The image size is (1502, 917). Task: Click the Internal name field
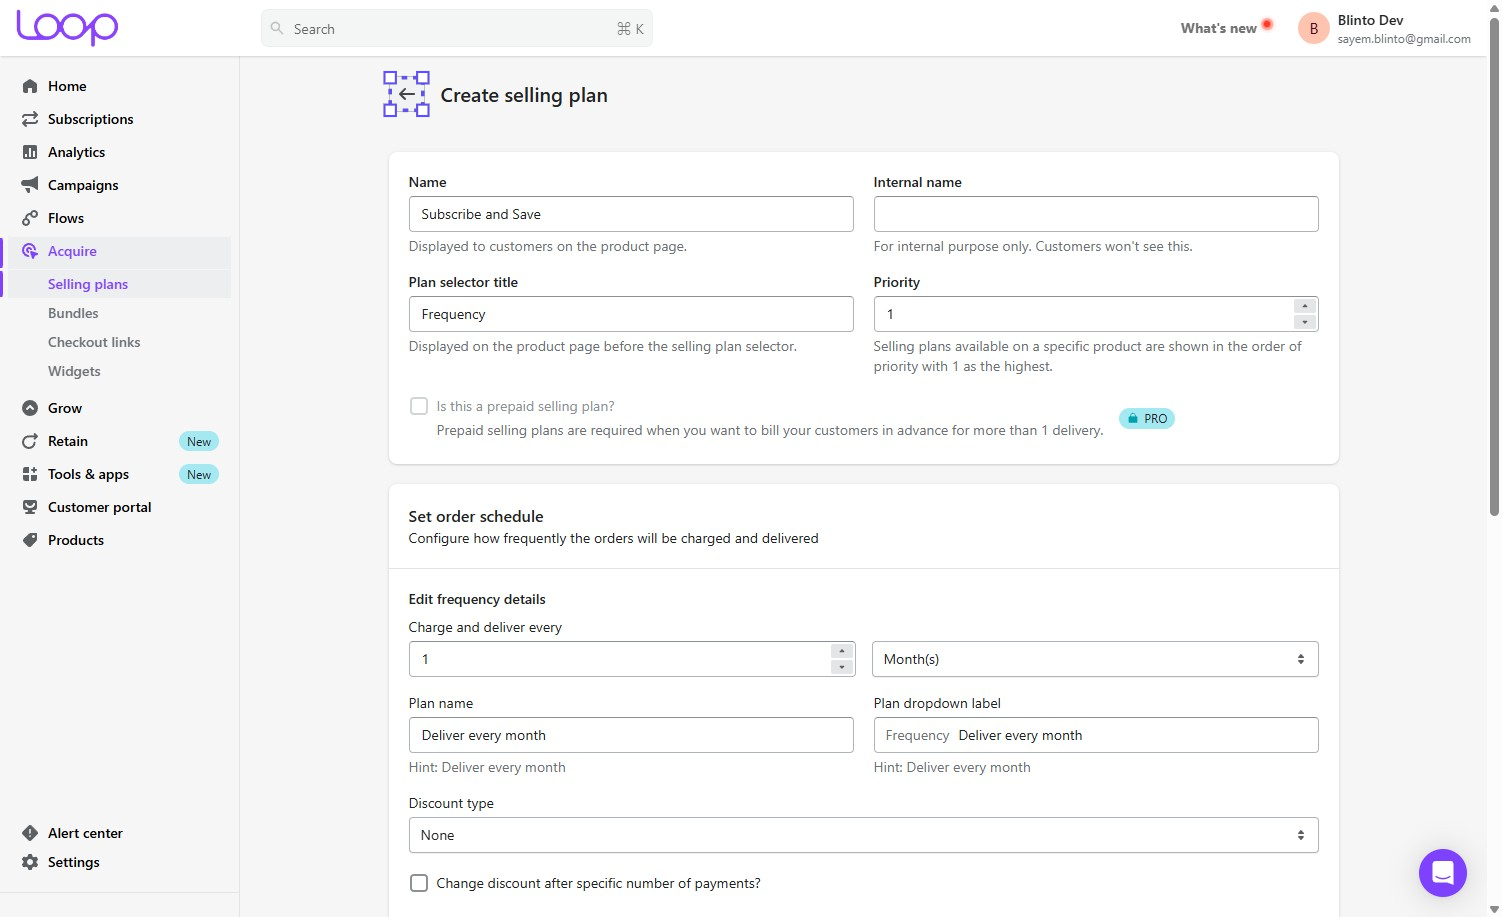tap(1096, 214)
